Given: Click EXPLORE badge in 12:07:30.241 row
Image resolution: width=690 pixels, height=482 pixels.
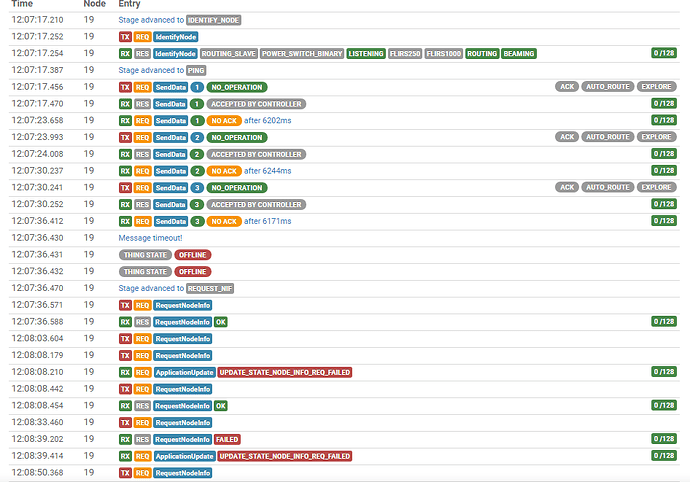Looking at the screenshot, I should [x=656, y=187].
